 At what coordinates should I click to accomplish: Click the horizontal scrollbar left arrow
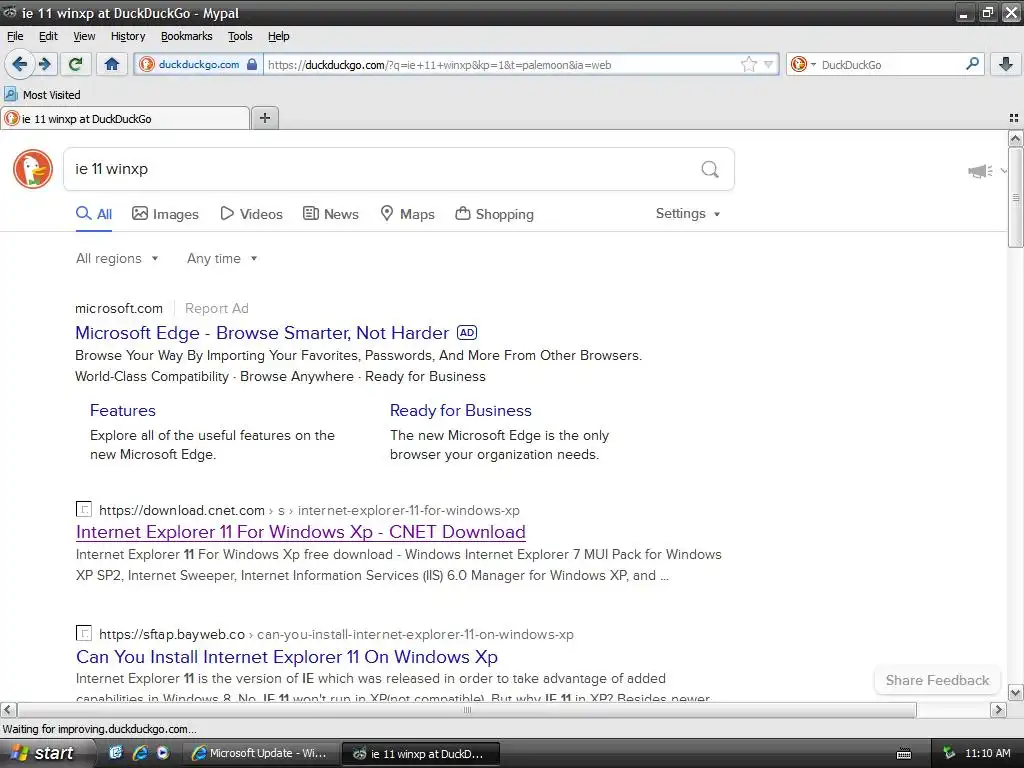(x=8, y=709)
